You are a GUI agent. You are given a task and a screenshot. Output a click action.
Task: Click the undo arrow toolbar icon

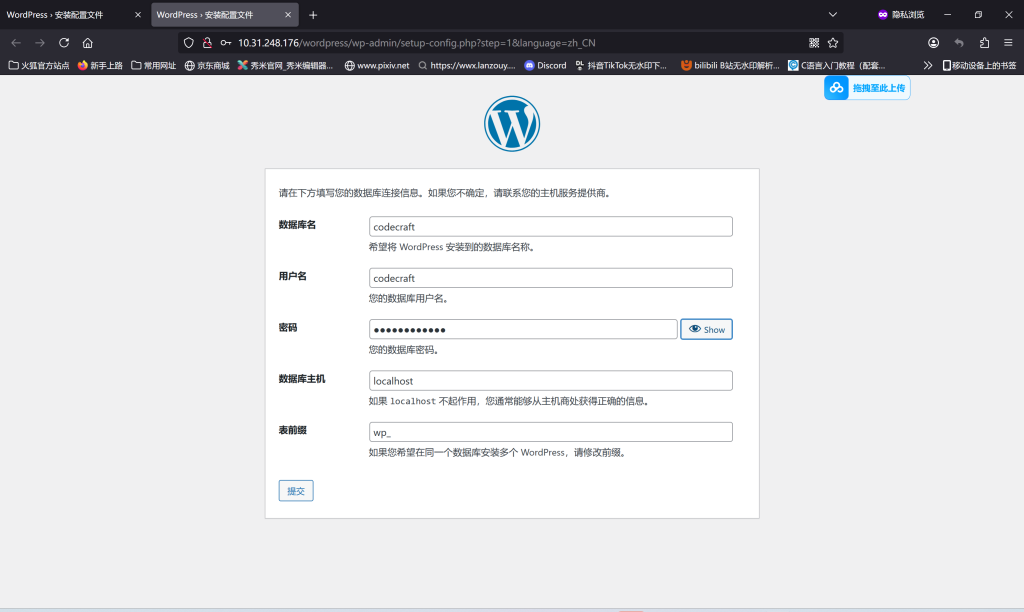click(x=959, y=43)
